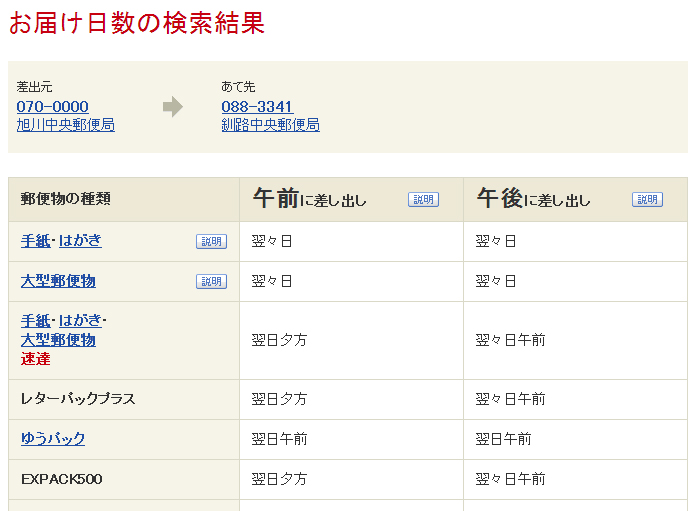
Task: Click the お届け日数の検索結果 page heading
Action: pos(137,23)
